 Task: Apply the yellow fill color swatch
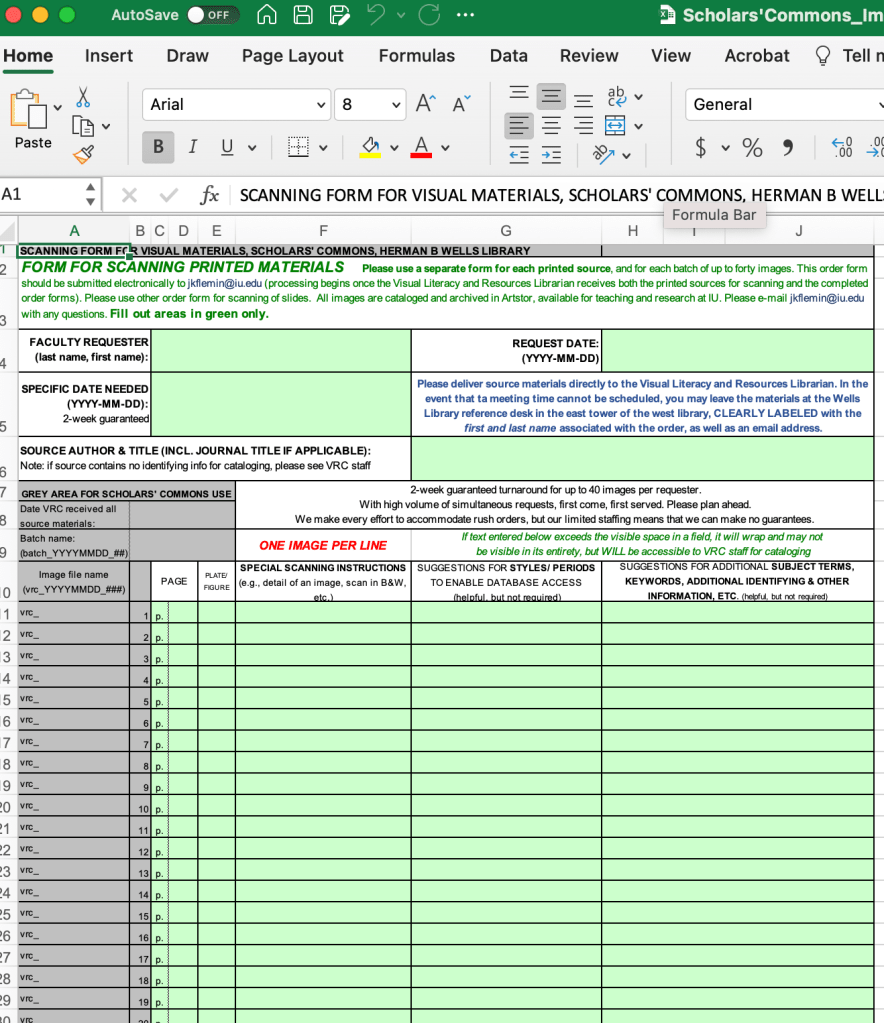(x=370, y=147)
